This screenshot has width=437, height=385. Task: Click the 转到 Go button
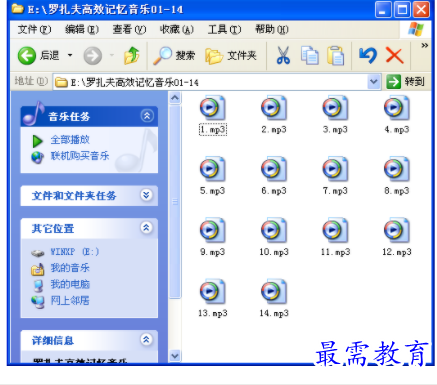pyautogui.click(x=406, y=82)
